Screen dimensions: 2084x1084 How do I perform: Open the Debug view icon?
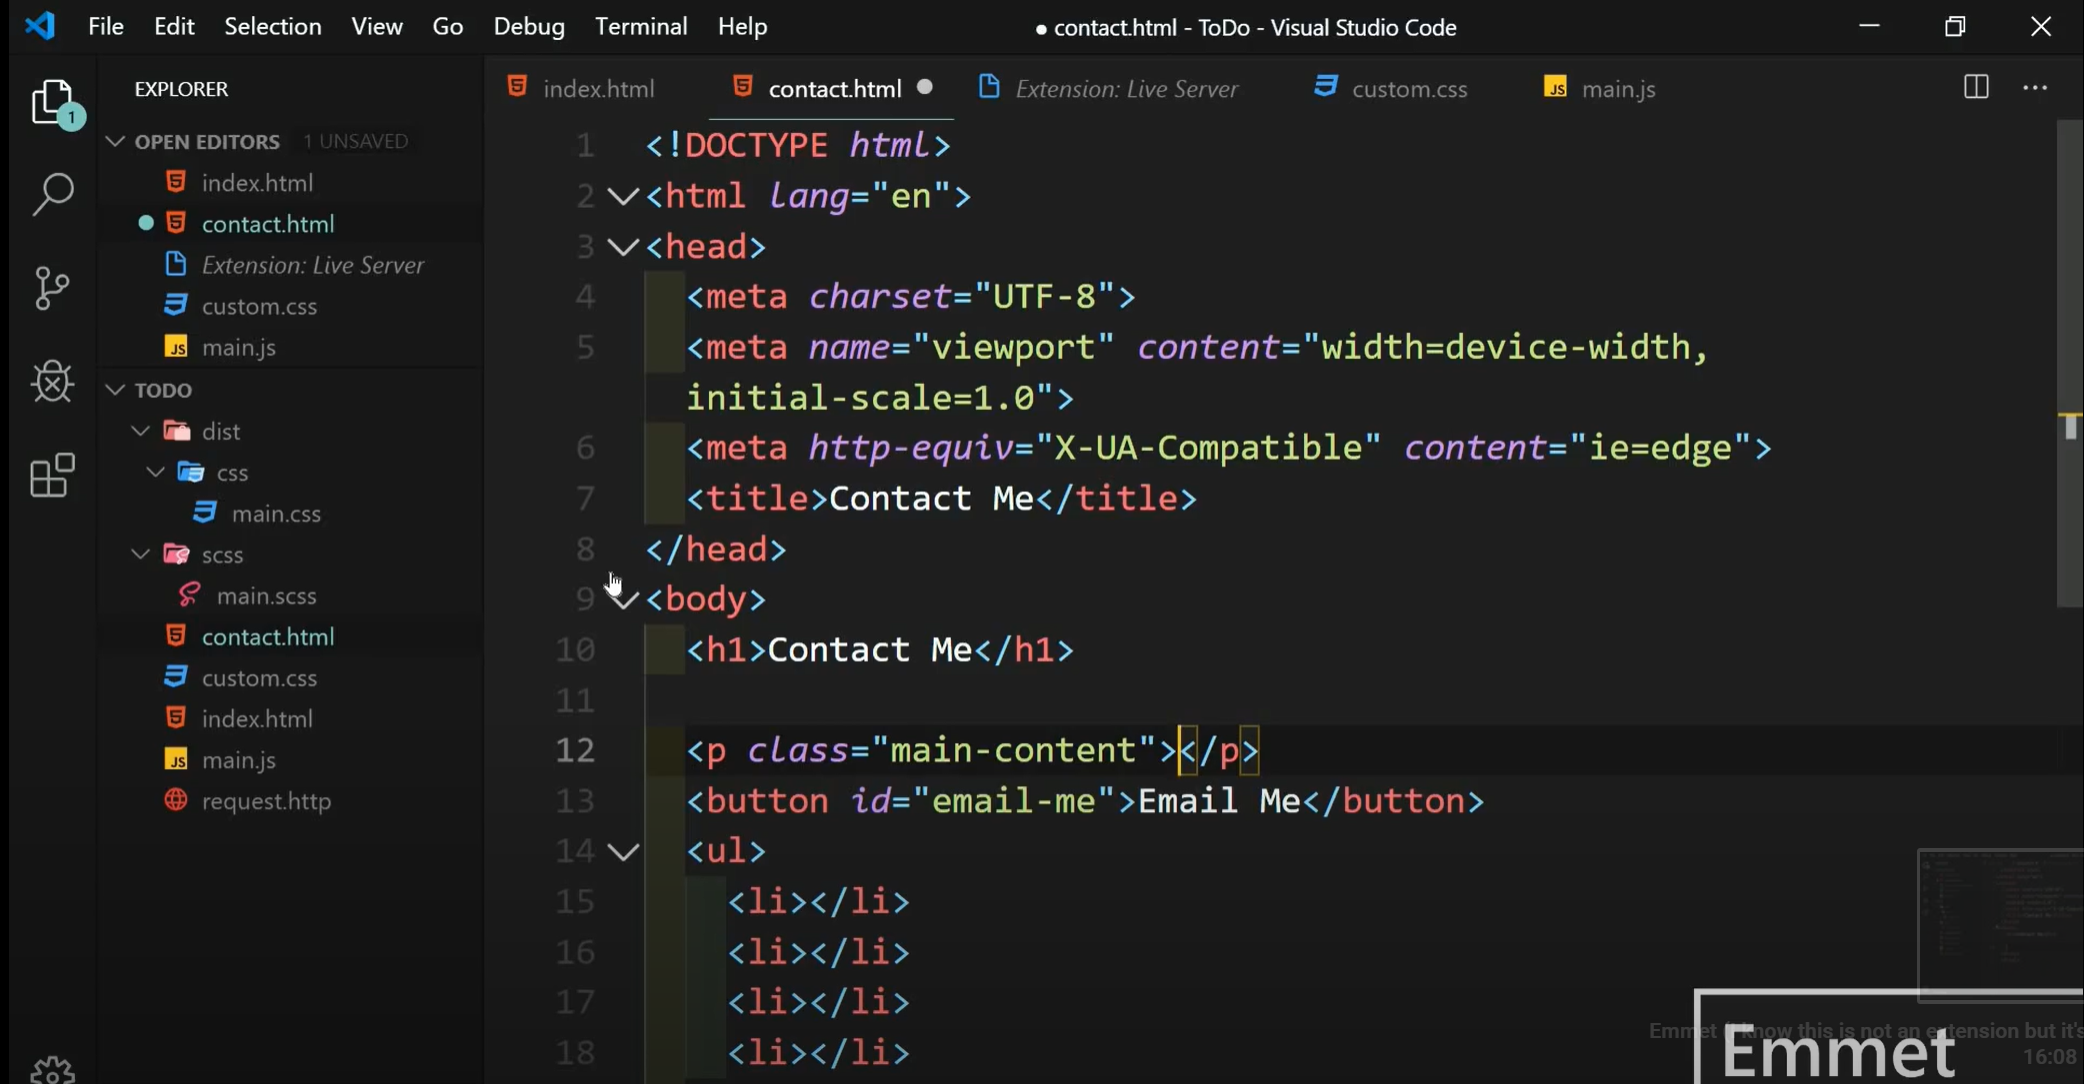coord(52,381)
